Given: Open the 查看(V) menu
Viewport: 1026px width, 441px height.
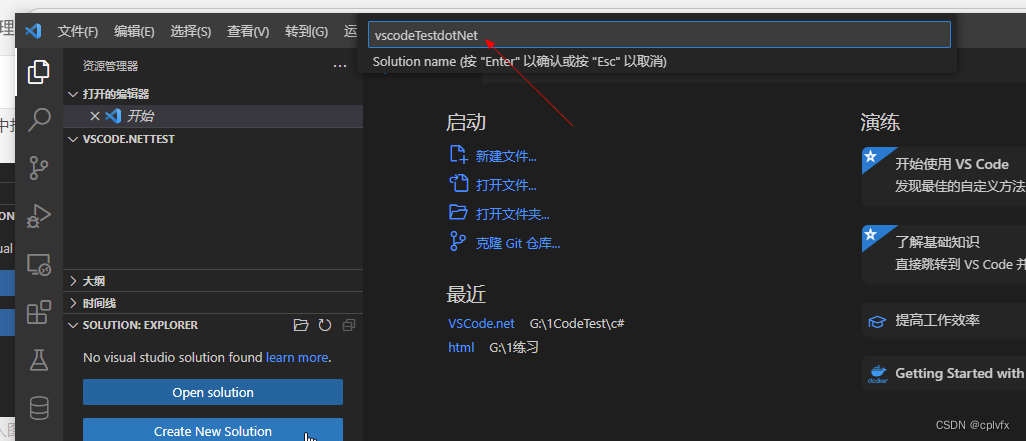Looking at the screenshot, I should 248,31.
